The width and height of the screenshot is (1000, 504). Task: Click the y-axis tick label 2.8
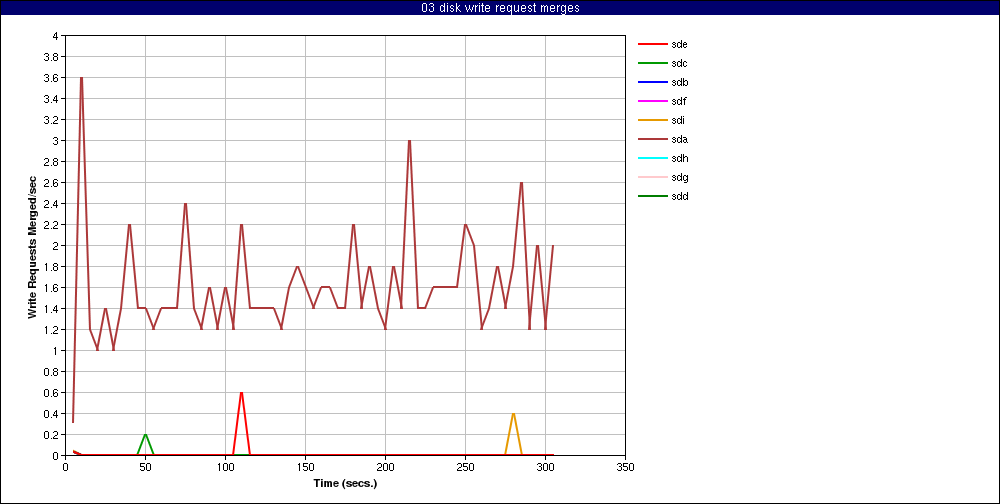point(52,162)
